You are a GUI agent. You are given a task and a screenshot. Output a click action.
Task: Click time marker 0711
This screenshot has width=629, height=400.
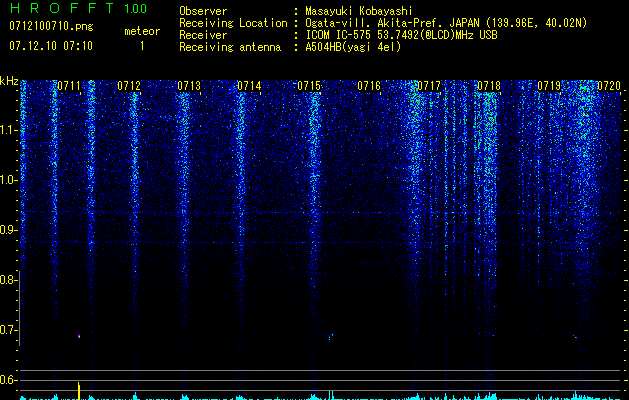pyautogui.click(x=69, y=86)
